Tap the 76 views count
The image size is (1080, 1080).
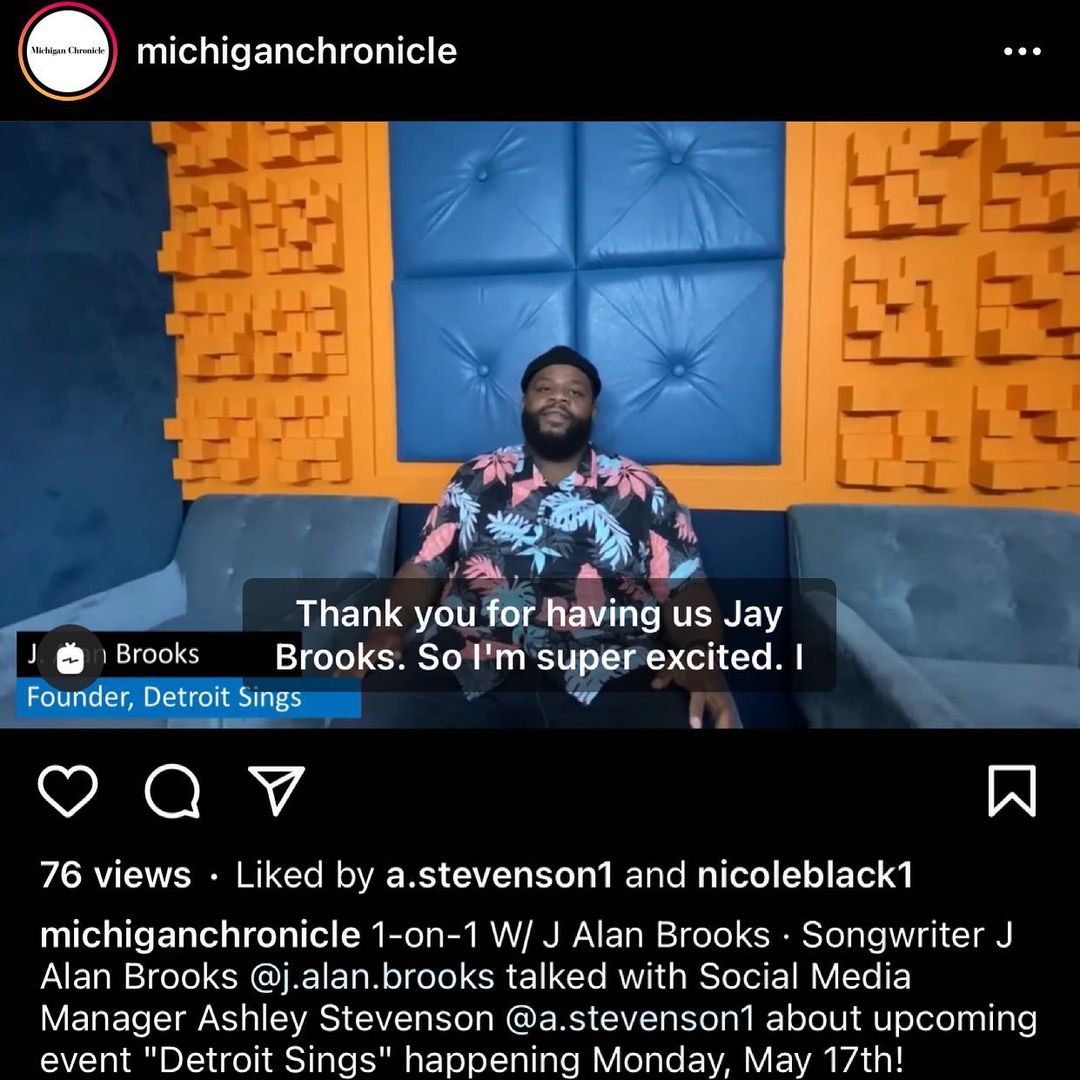point(115,875)
